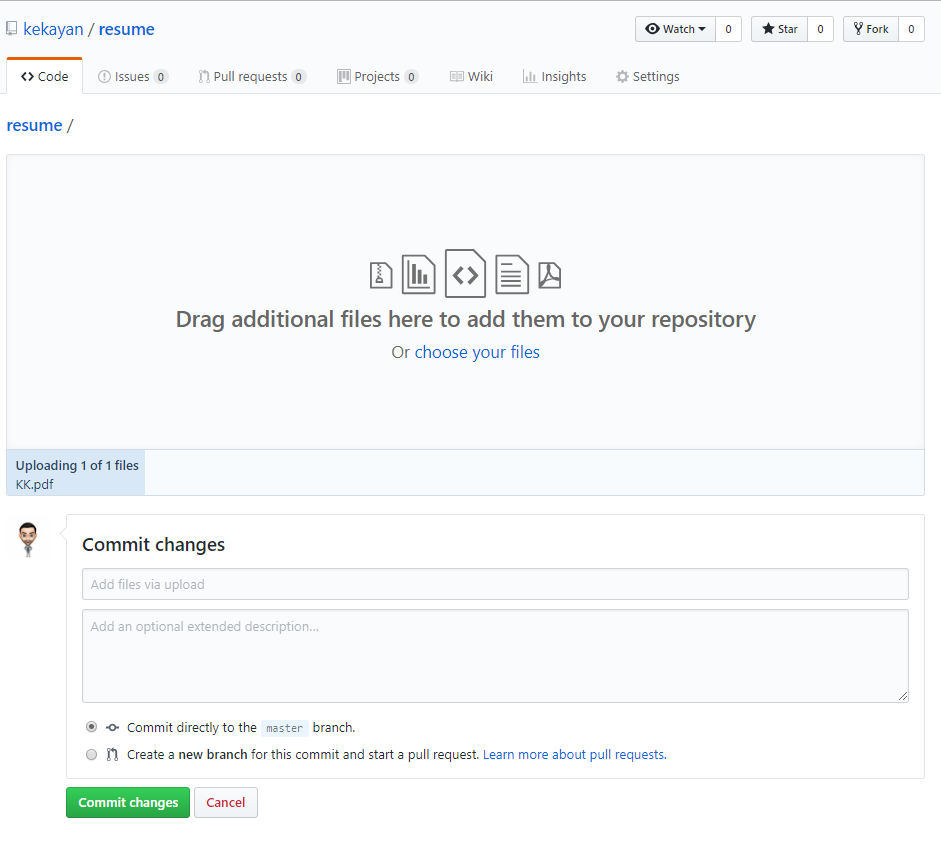Click the user avatar beside the commit form
The height and width of the screenshot is (847, 941).
pyautogui.click(x=28, y=539)
